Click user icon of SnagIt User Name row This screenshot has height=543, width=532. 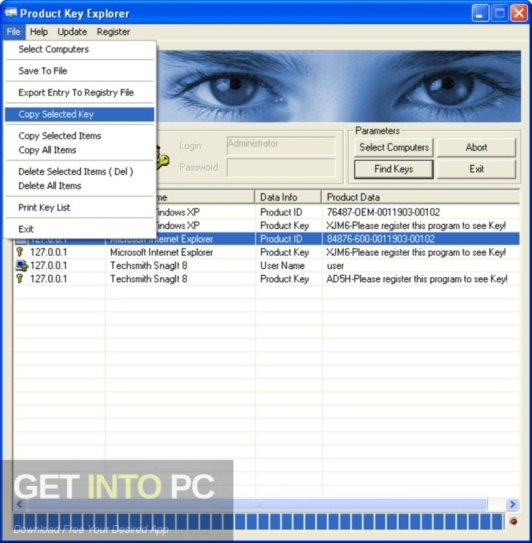click(x=21, y=266)
